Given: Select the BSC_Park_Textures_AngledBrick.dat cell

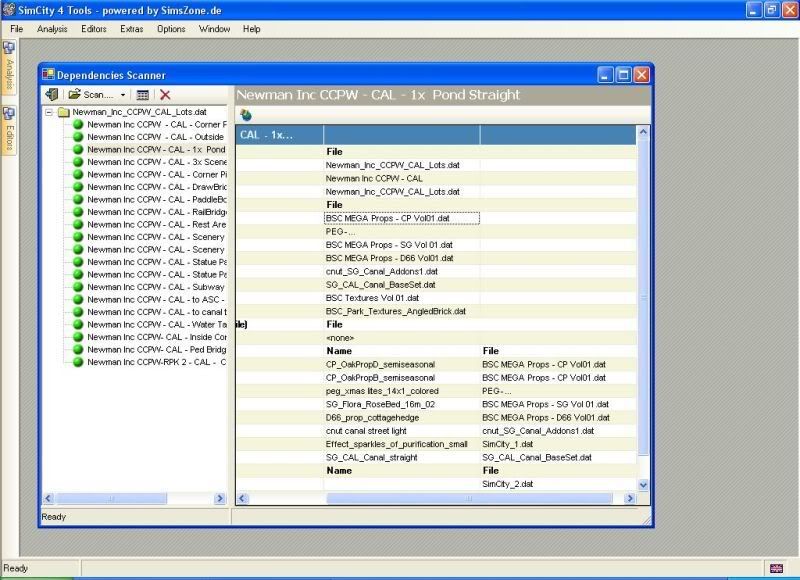Looking at the screenshot, I should tap(402, 311).
